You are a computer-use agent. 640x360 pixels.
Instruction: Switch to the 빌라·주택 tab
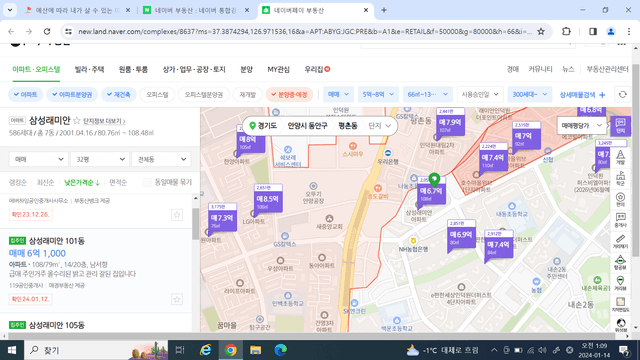(x=89, y=69)
